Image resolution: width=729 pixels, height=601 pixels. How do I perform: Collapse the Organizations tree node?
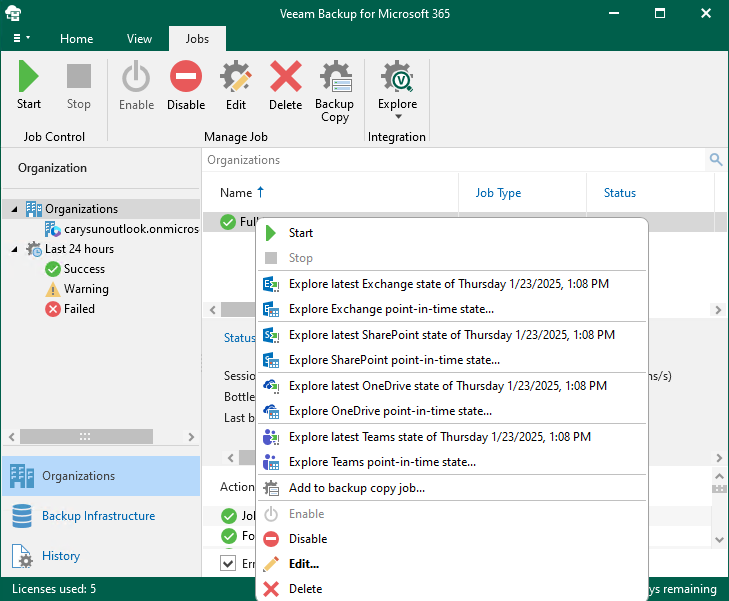[14, 210]
